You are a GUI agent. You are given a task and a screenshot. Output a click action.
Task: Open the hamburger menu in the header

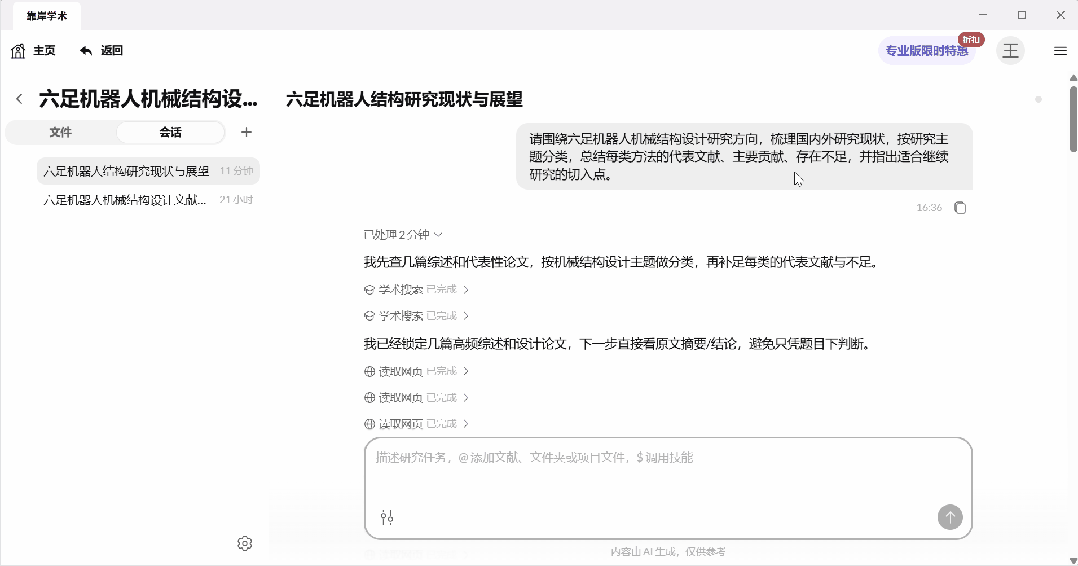tap(1060, 51)
